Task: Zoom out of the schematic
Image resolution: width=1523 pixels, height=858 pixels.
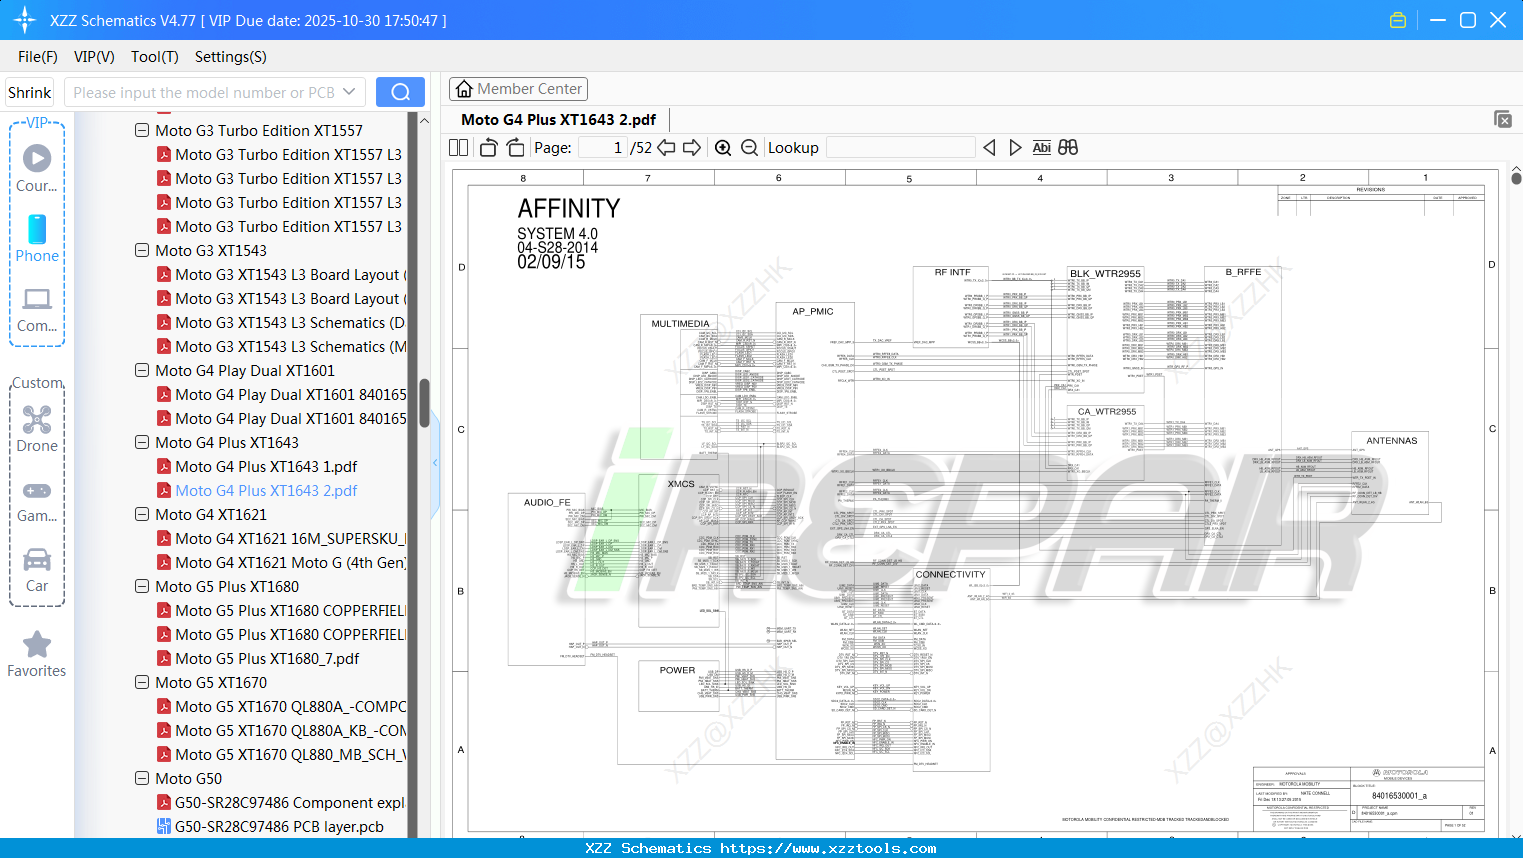Action: click(x=750, y=148)
